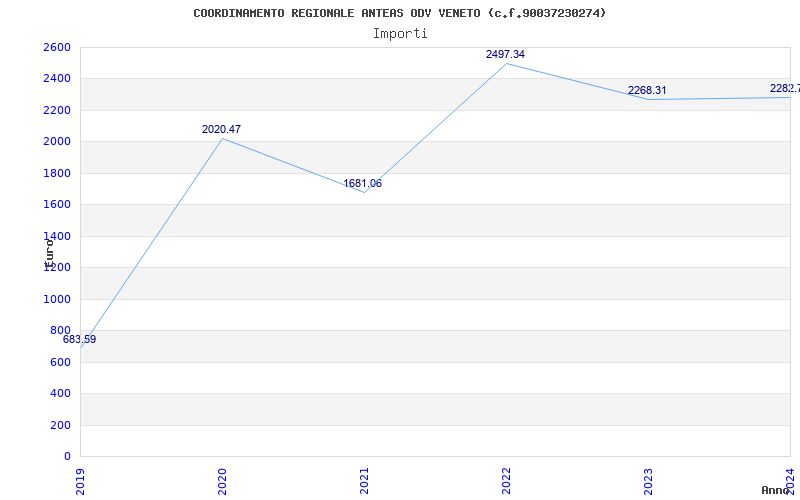Select the 2400 y-axis label

pos(57,79)
